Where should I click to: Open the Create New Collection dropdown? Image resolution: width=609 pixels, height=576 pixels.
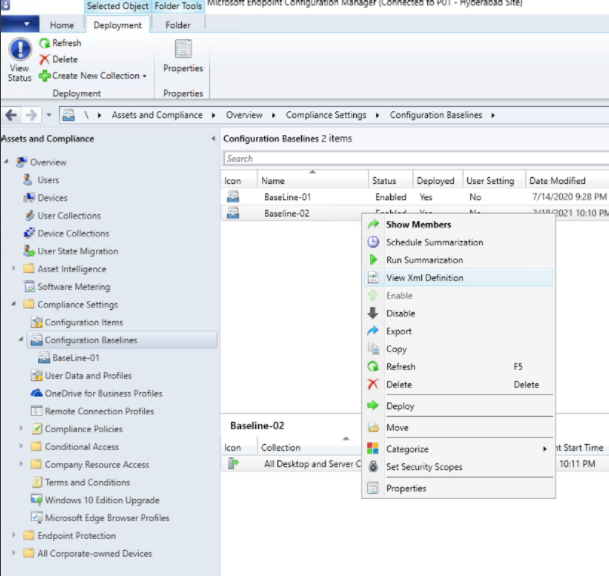[93, 76]
